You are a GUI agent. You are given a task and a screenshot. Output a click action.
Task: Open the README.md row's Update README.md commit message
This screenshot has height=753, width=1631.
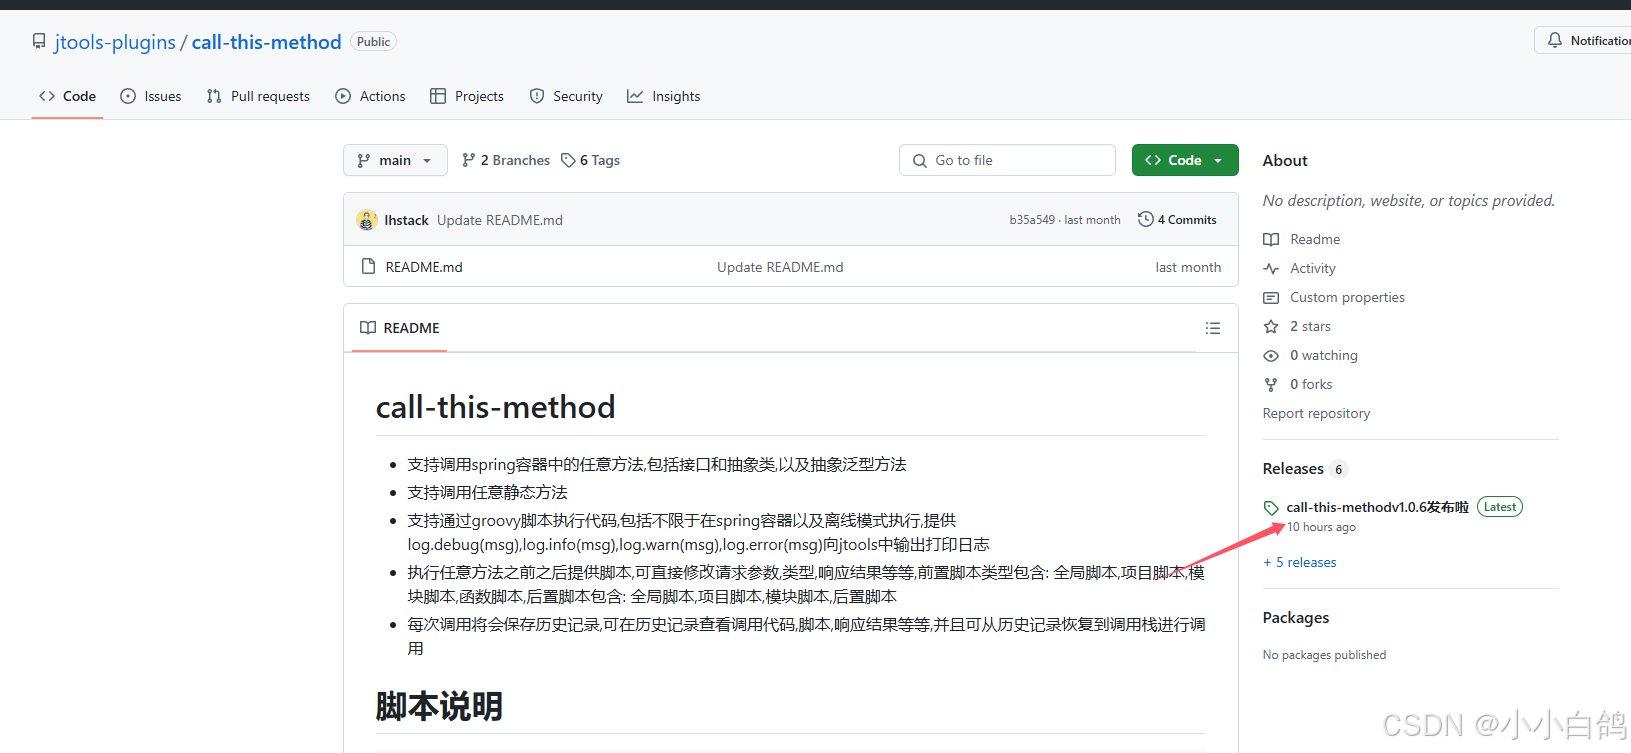click(x=780, y=267)
